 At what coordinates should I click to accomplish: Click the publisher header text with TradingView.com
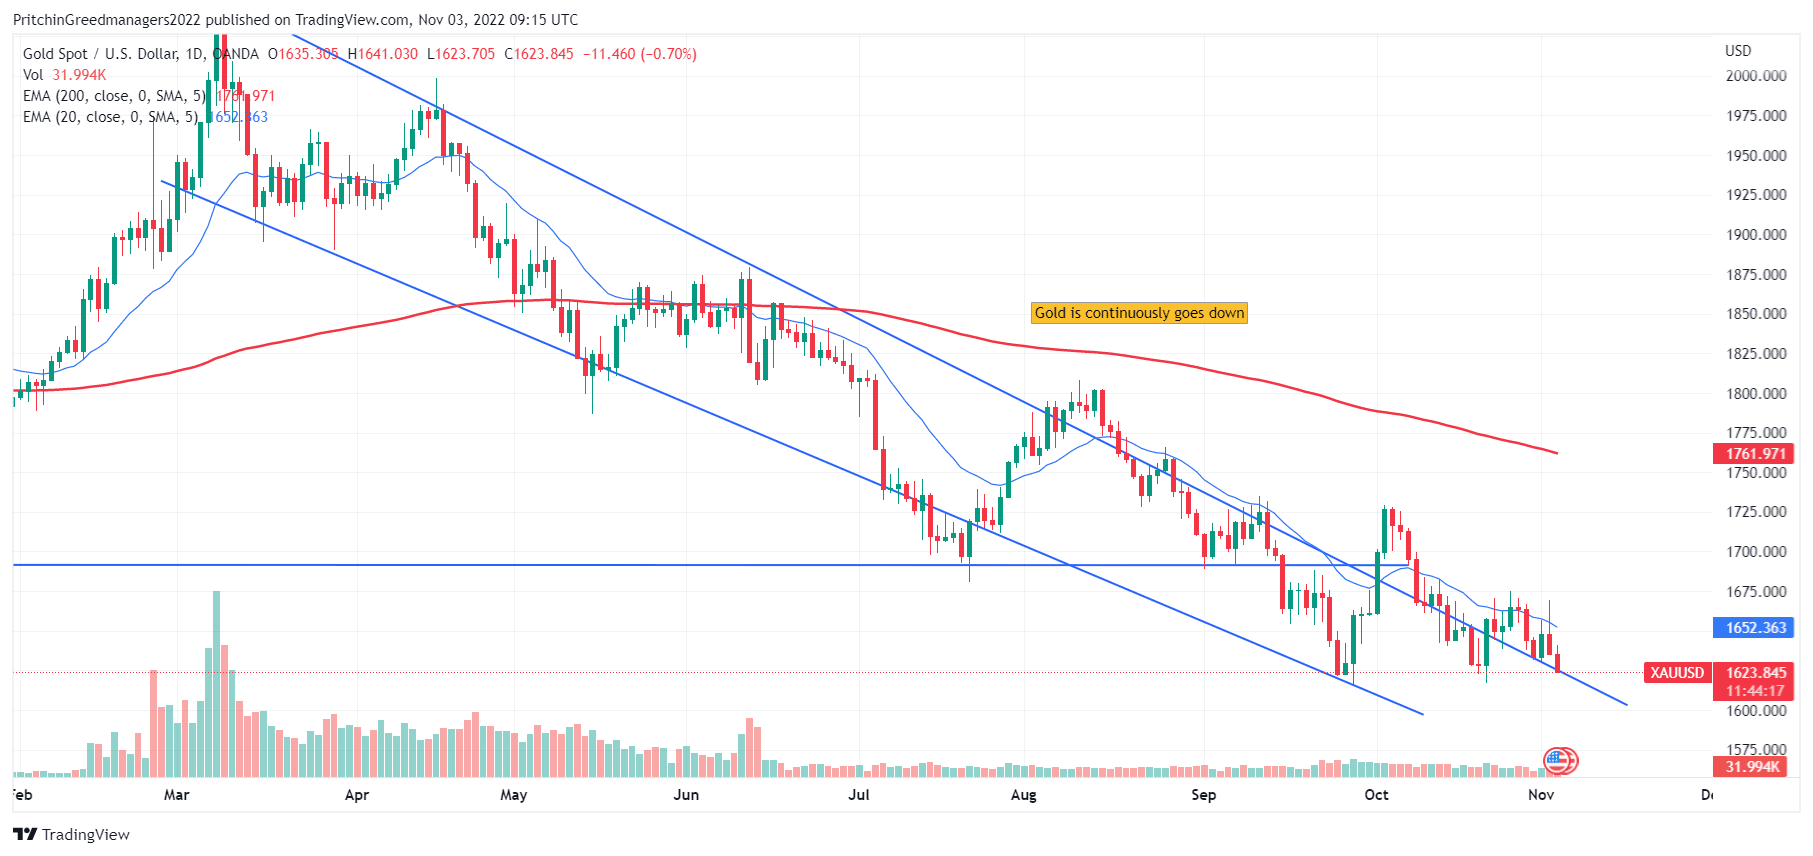pyautogui.click(x=295, y=19)
